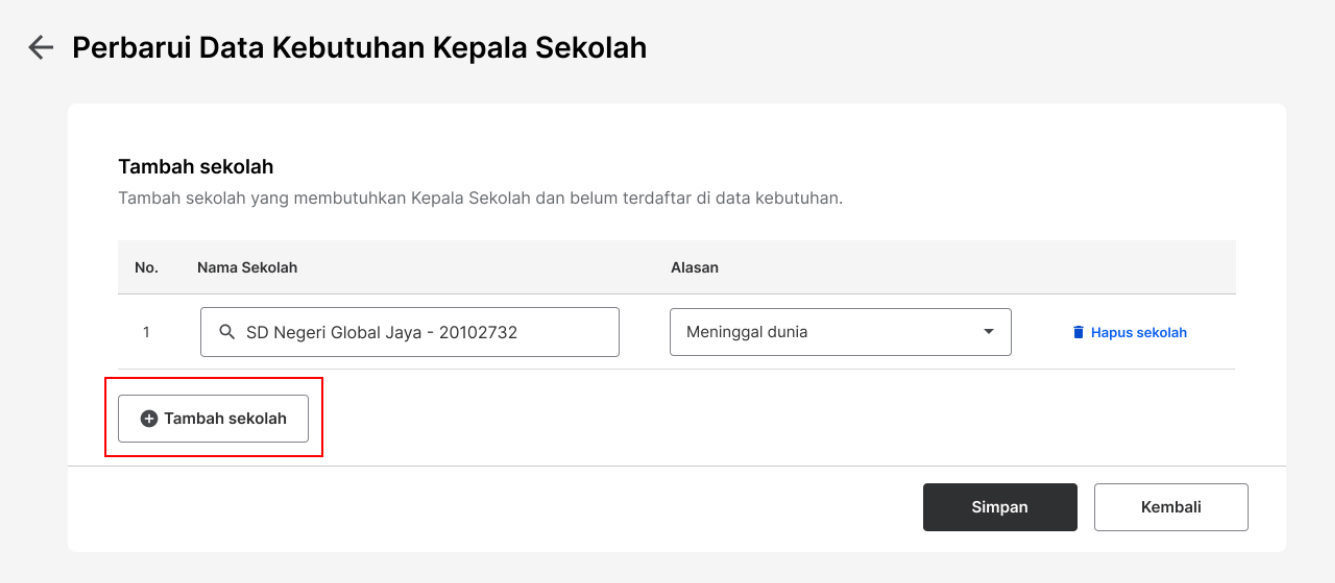1335x583 pixels.
Task: Go back using the left arrow icon
Action: [41, 47]
